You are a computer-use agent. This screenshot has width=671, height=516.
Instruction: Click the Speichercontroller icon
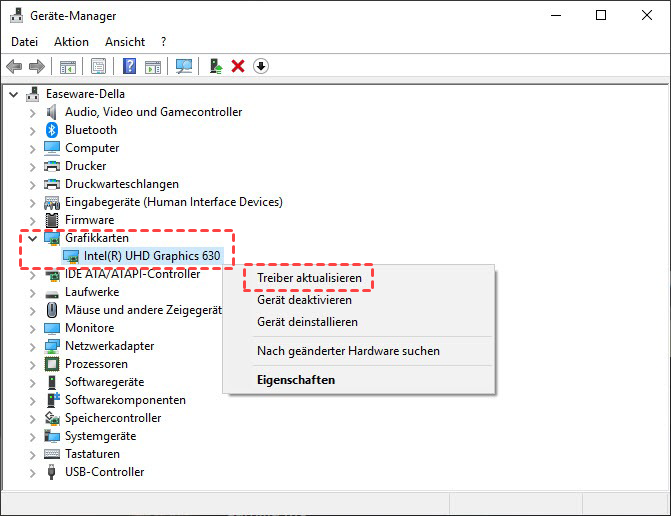[52, 418]
